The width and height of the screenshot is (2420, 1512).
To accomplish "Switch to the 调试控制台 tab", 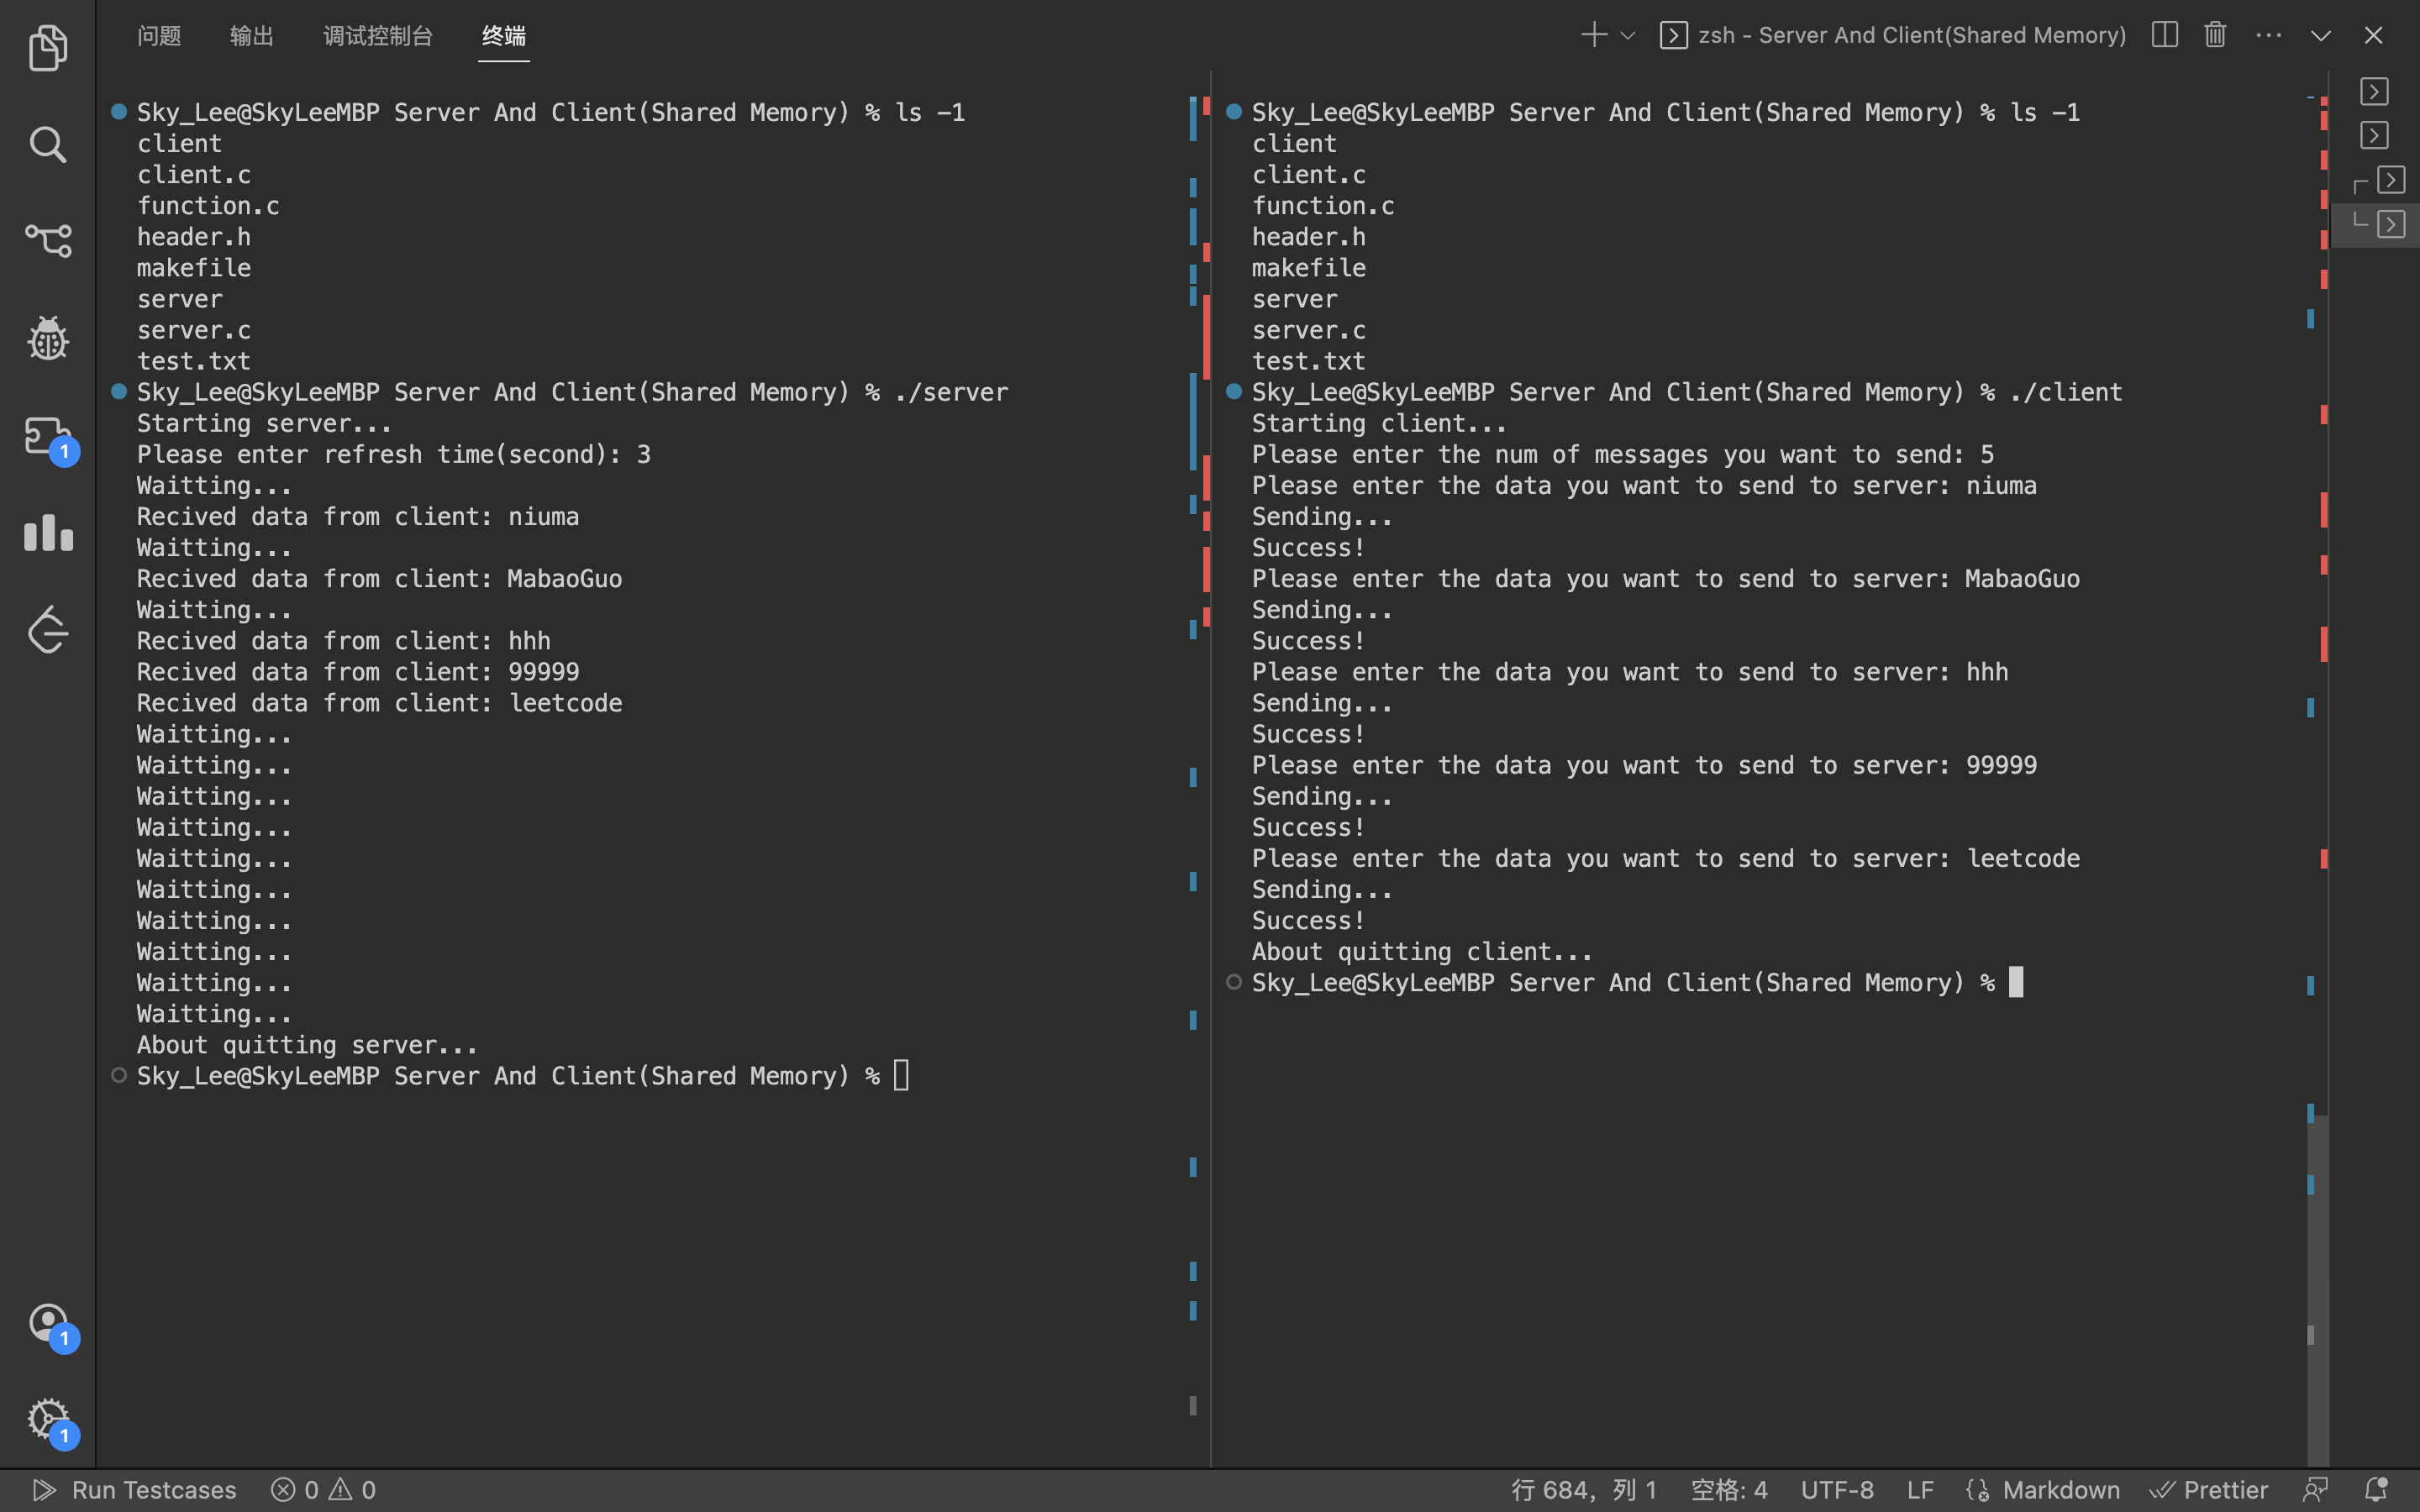I will 378,36.
